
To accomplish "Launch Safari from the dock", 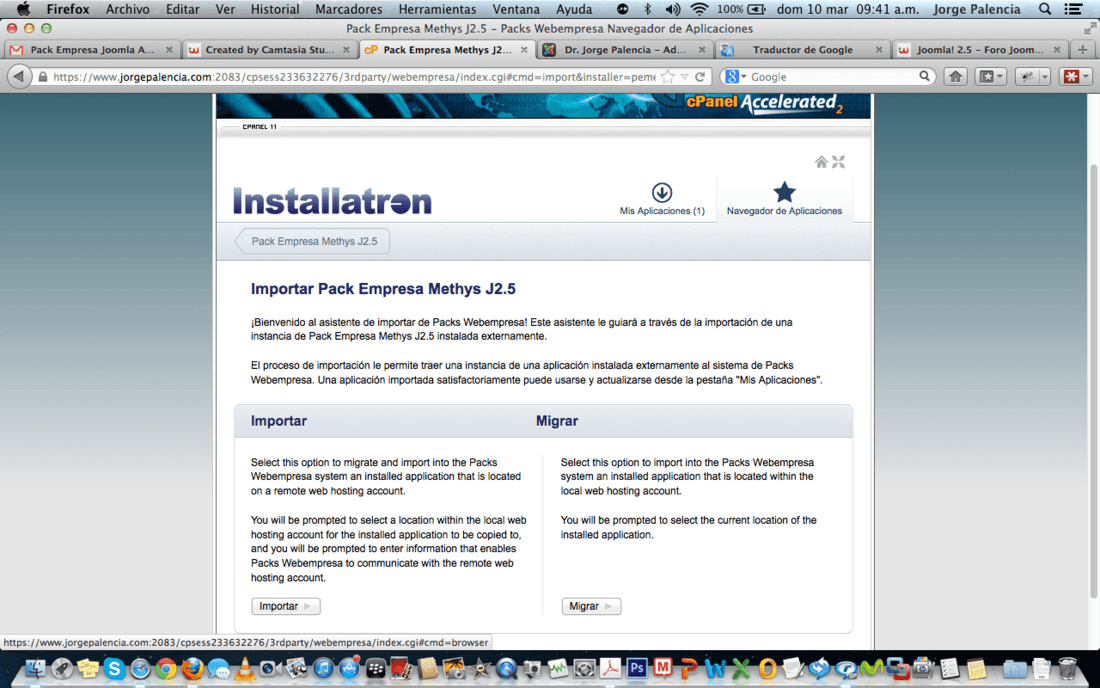I will coord(140,669).
